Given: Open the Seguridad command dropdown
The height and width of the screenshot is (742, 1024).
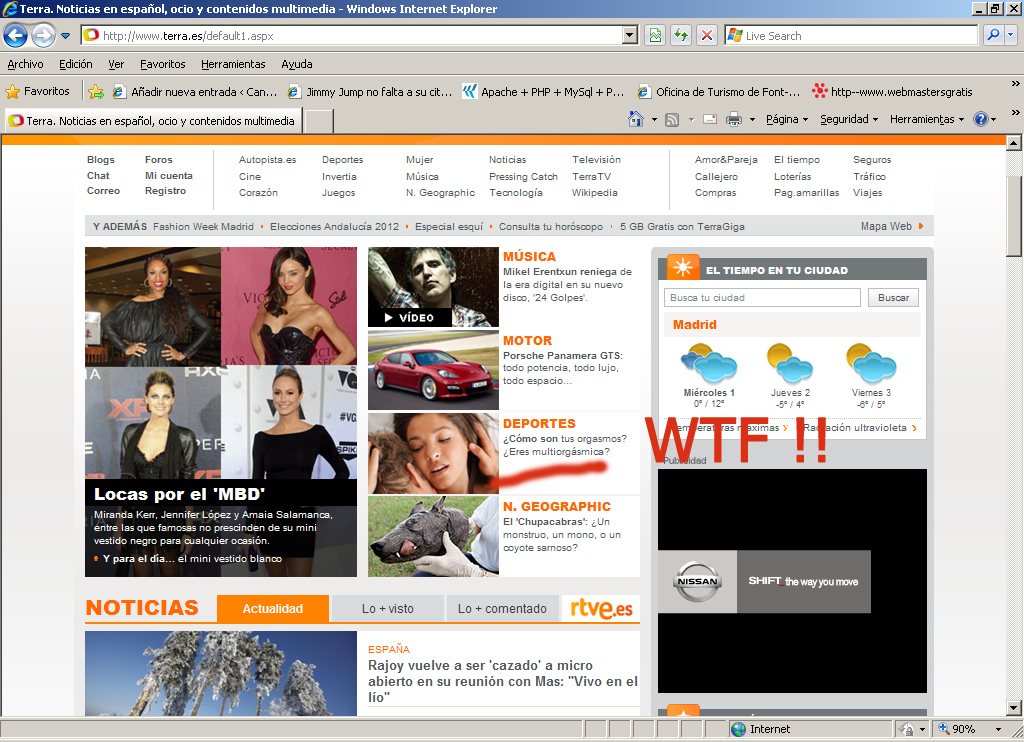Looking at the screenshot, I should tap(849, 120).
